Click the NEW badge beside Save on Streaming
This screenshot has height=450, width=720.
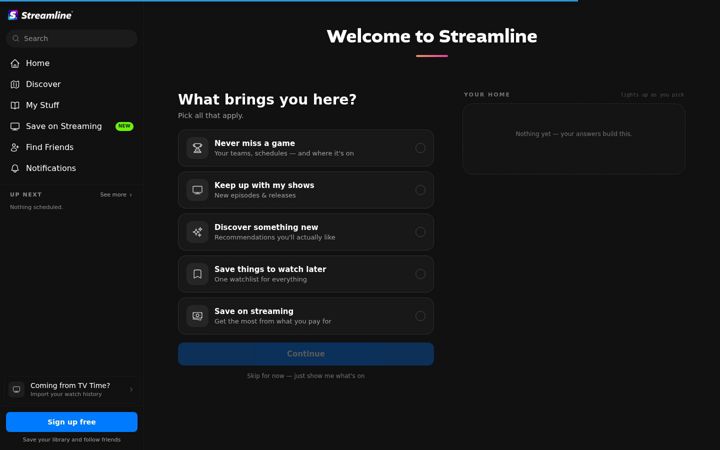pyautogui.click(x=124, y=126)
